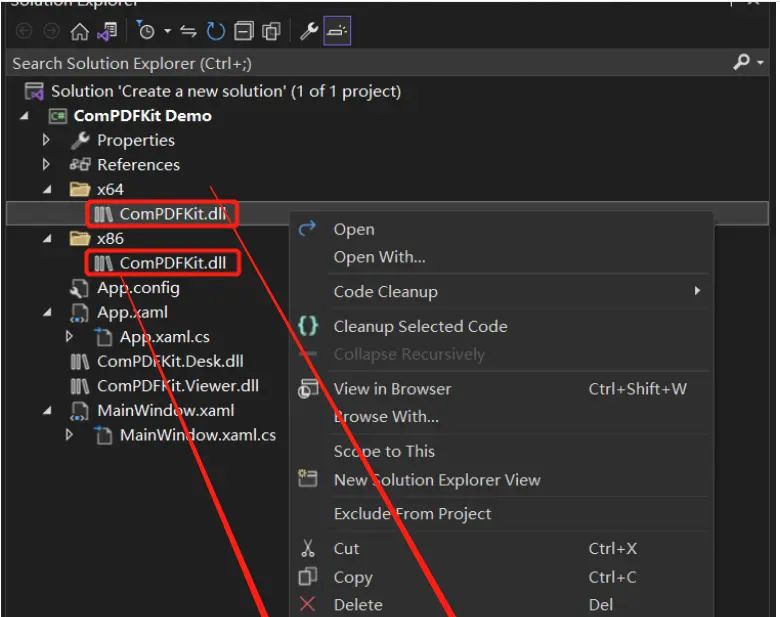The image size is (780, 617).
Task: Select ComPDFKit.Viewer.dll in the tree
Action: point(177,385)
